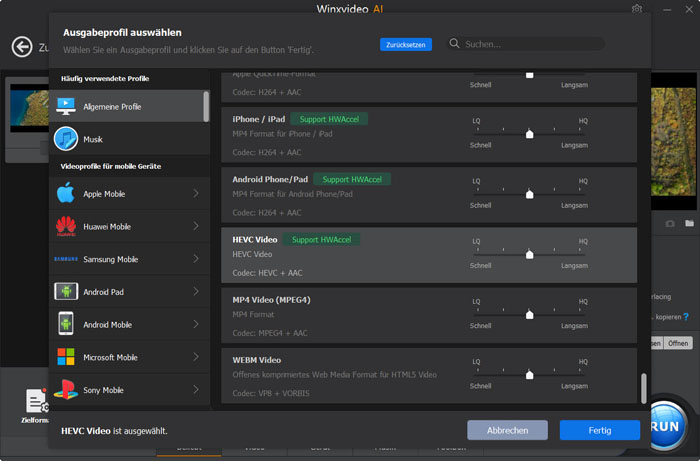Select the HEVC Video profile title

click(x=254, y=240)
